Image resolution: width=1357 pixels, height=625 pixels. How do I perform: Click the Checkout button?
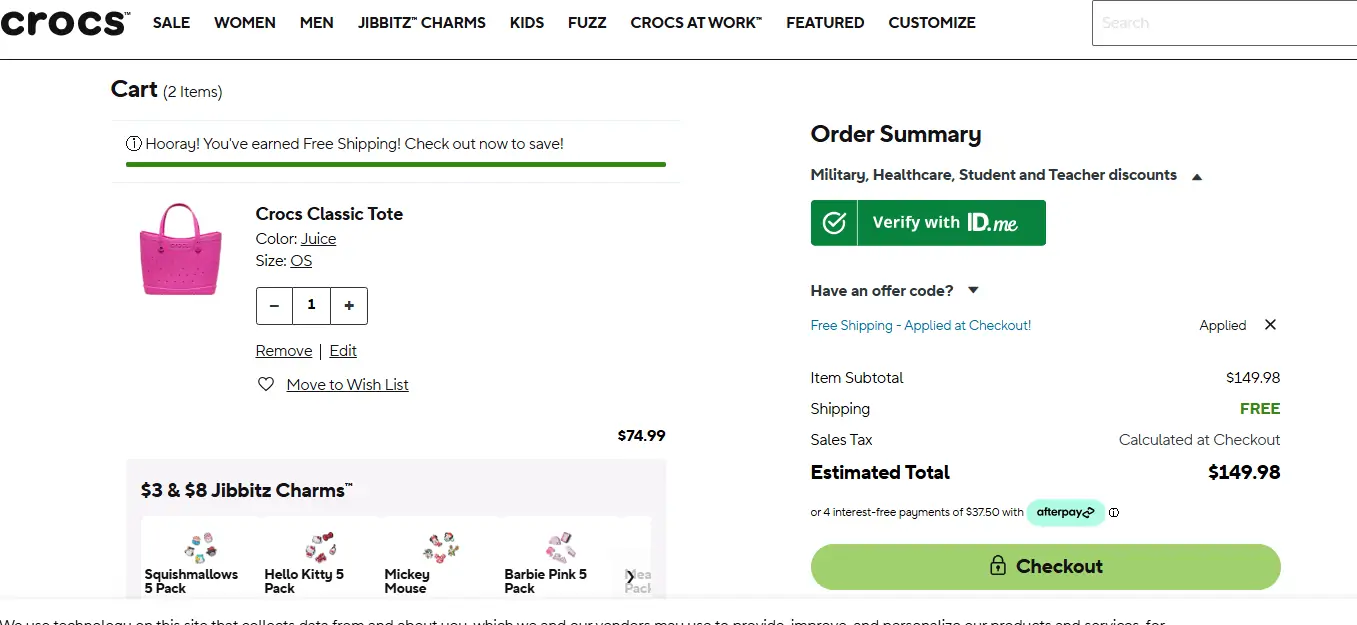[1045, 566]
